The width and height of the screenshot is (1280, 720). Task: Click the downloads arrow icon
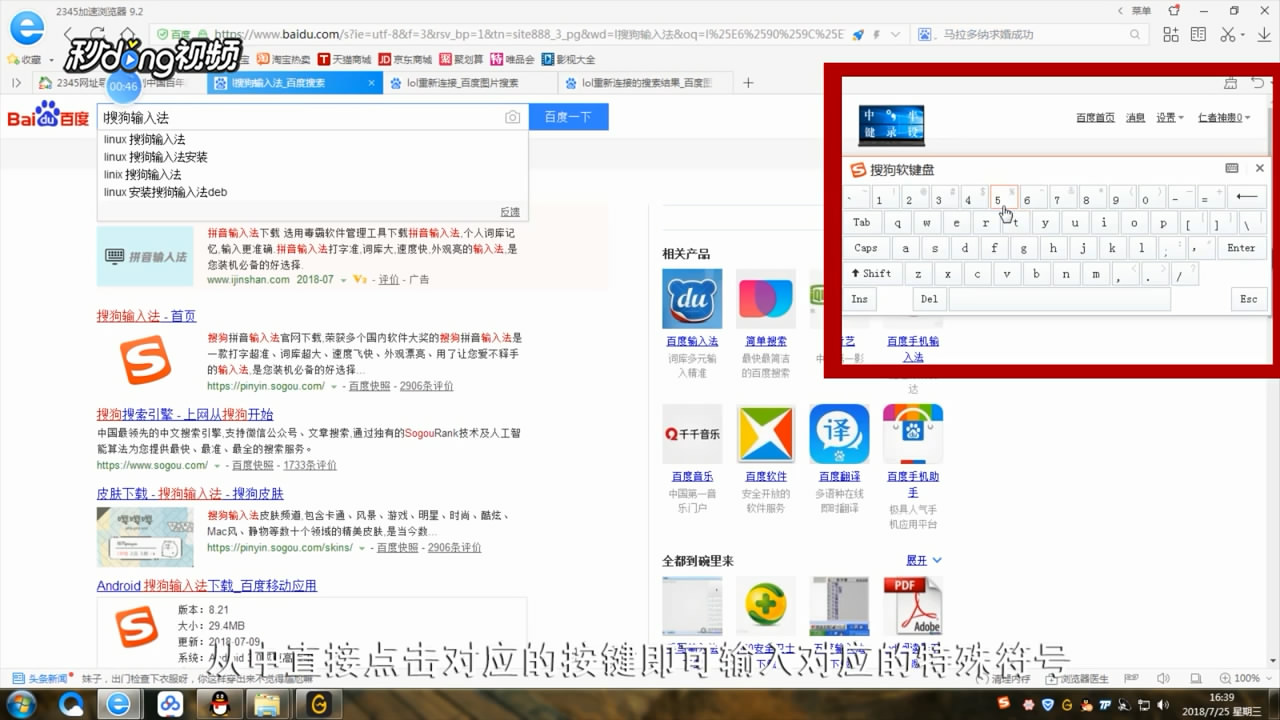(x=1262, y=34)
